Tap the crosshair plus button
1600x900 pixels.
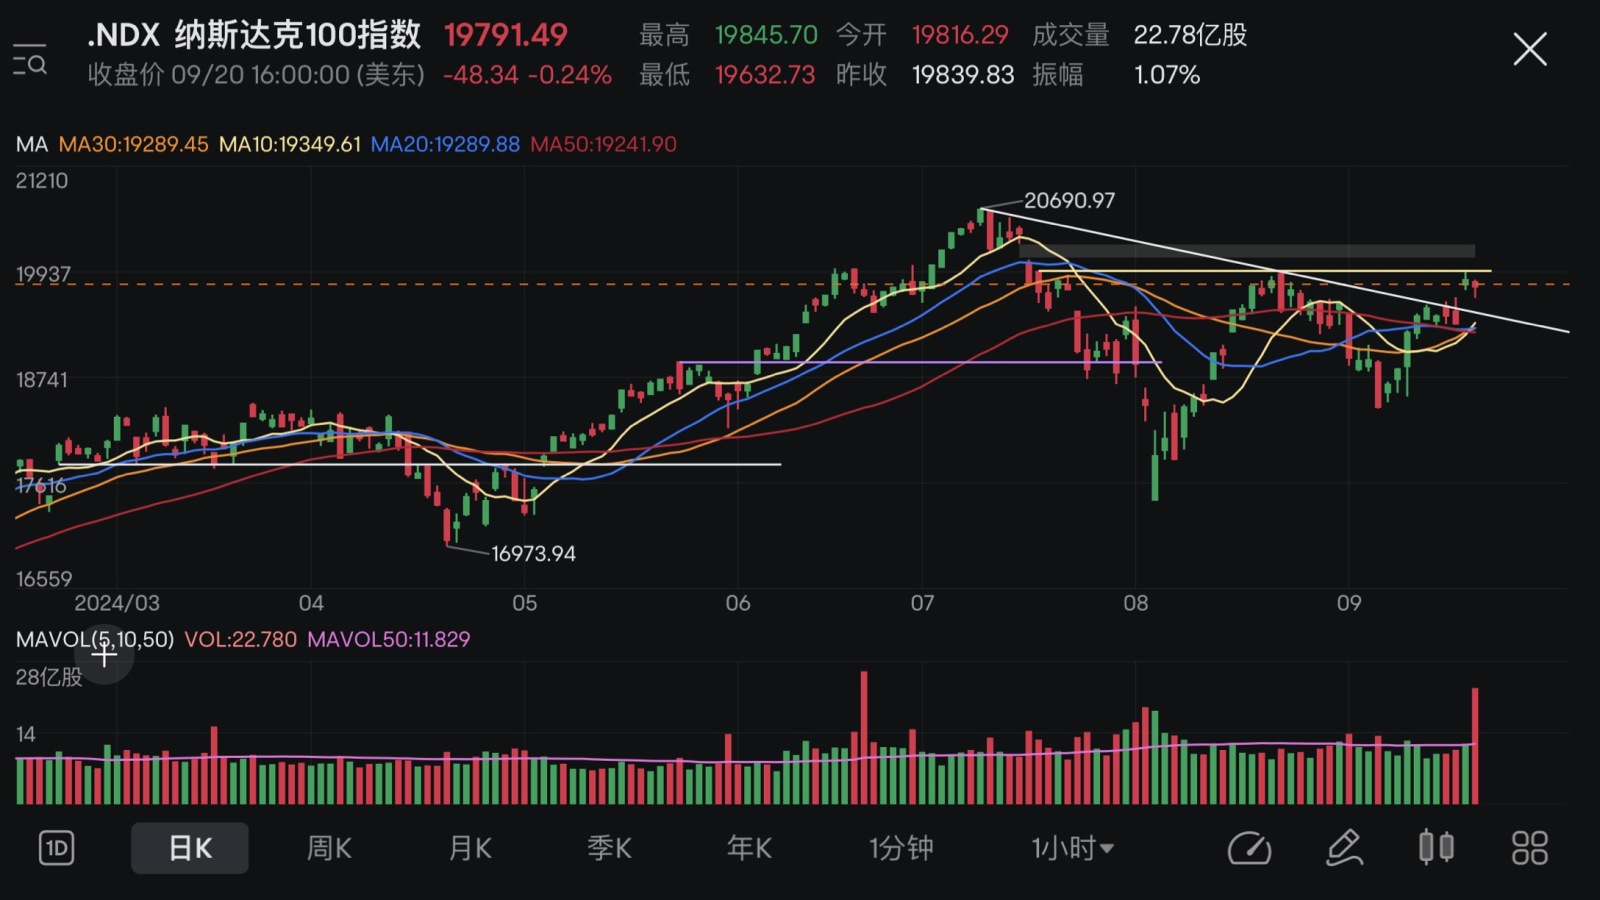104,654
